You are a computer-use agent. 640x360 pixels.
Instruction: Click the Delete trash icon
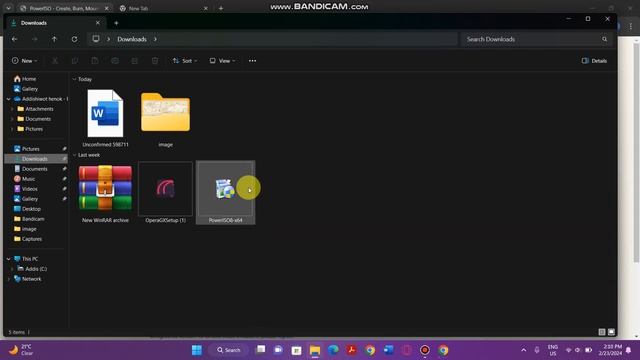tap(155, 61)
